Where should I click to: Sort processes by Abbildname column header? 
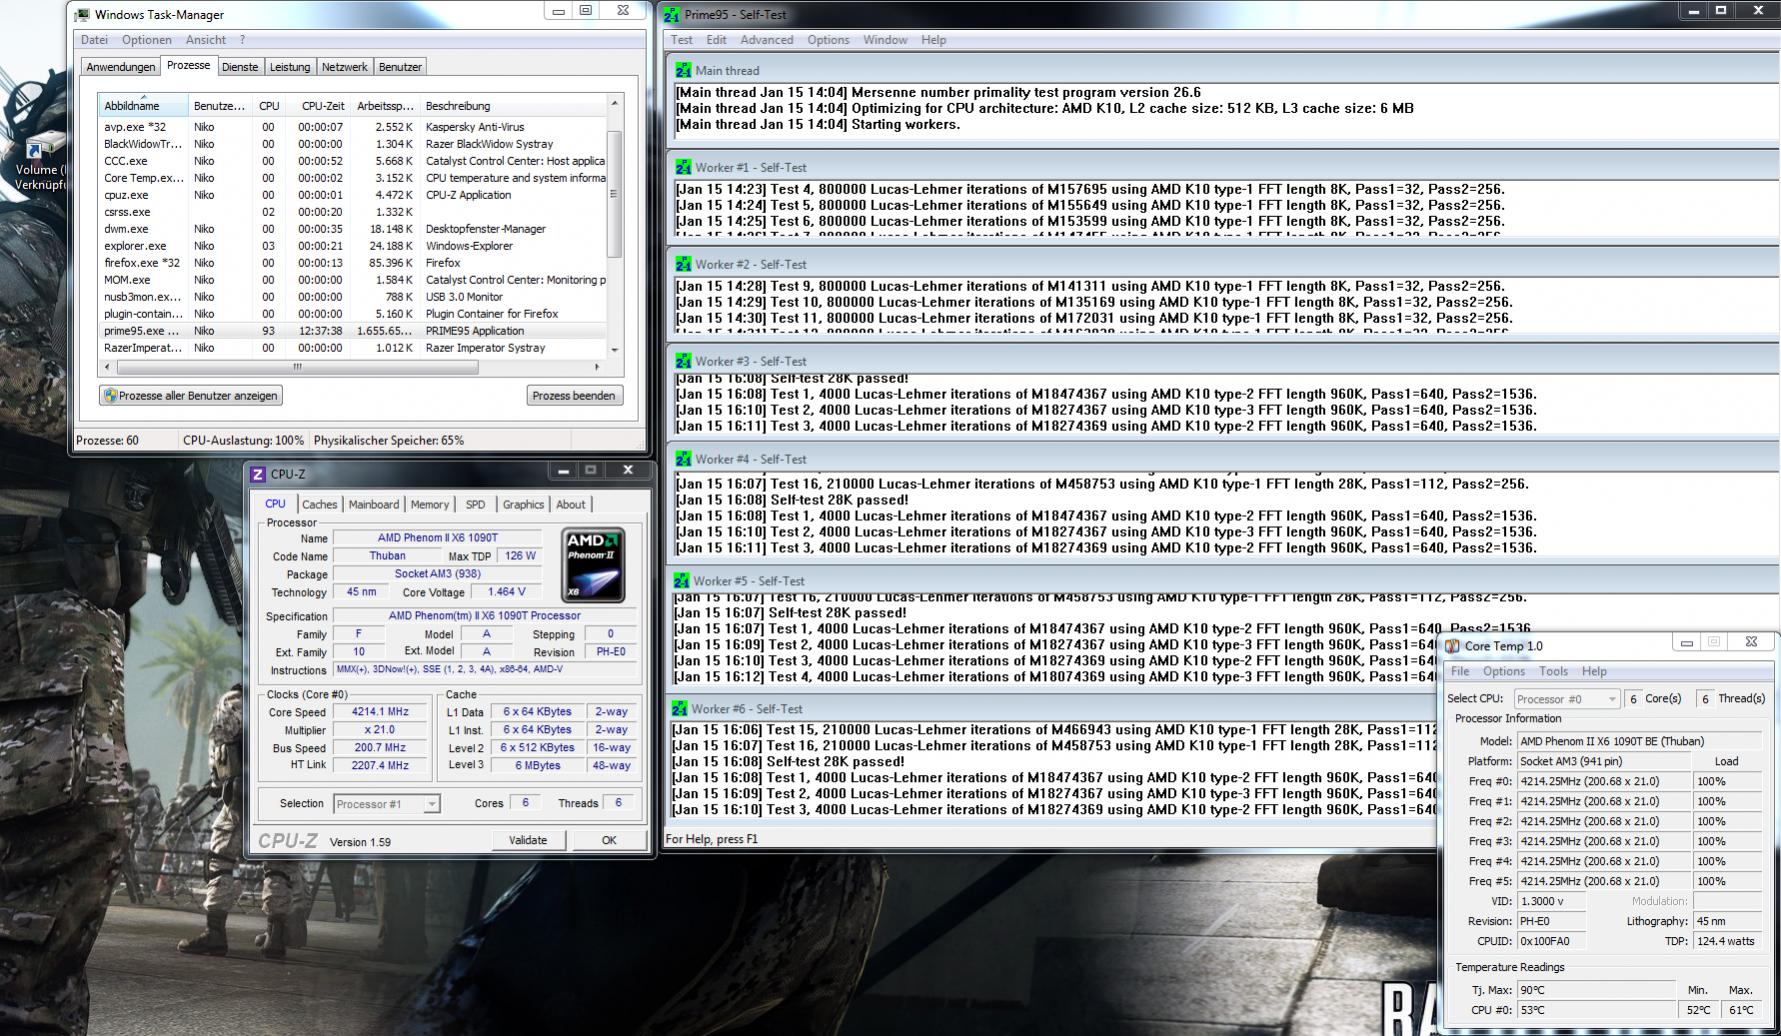tap(143, 106)
